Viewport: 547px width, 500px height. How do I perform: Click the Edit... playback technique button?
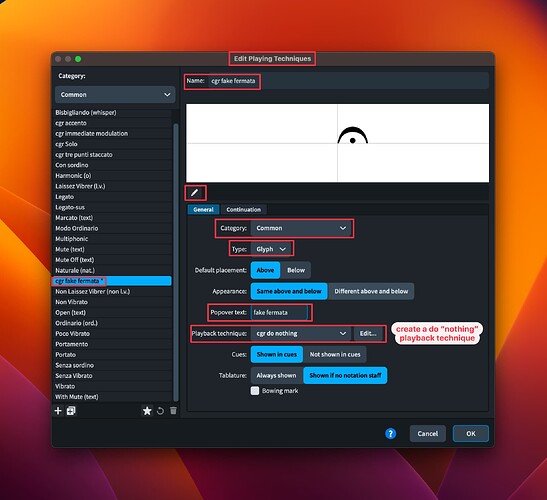coord(368,334)
